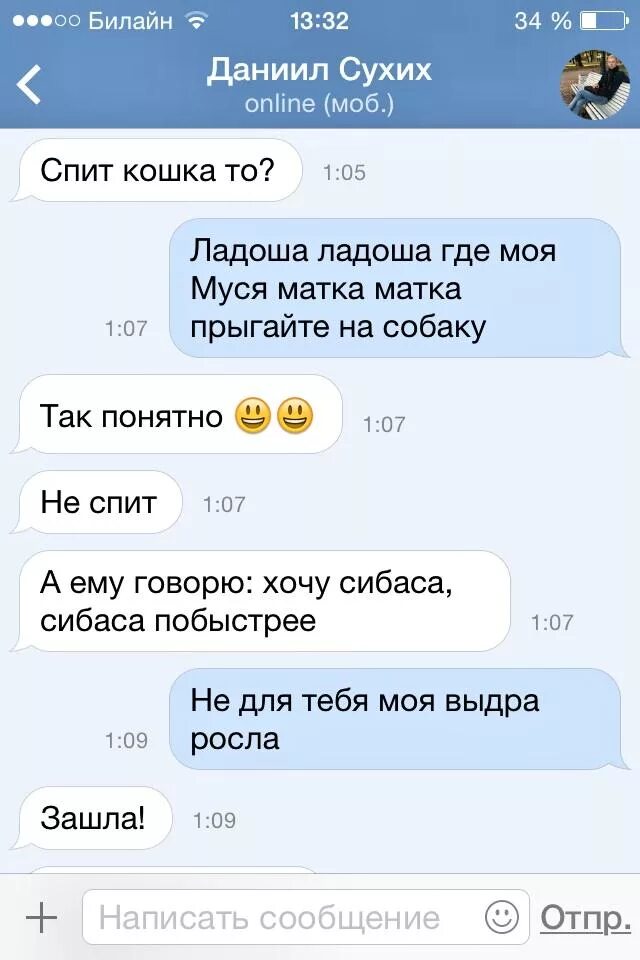Select the message about сибаса побыстрее
640x960 pixels.
click(260, 601)
